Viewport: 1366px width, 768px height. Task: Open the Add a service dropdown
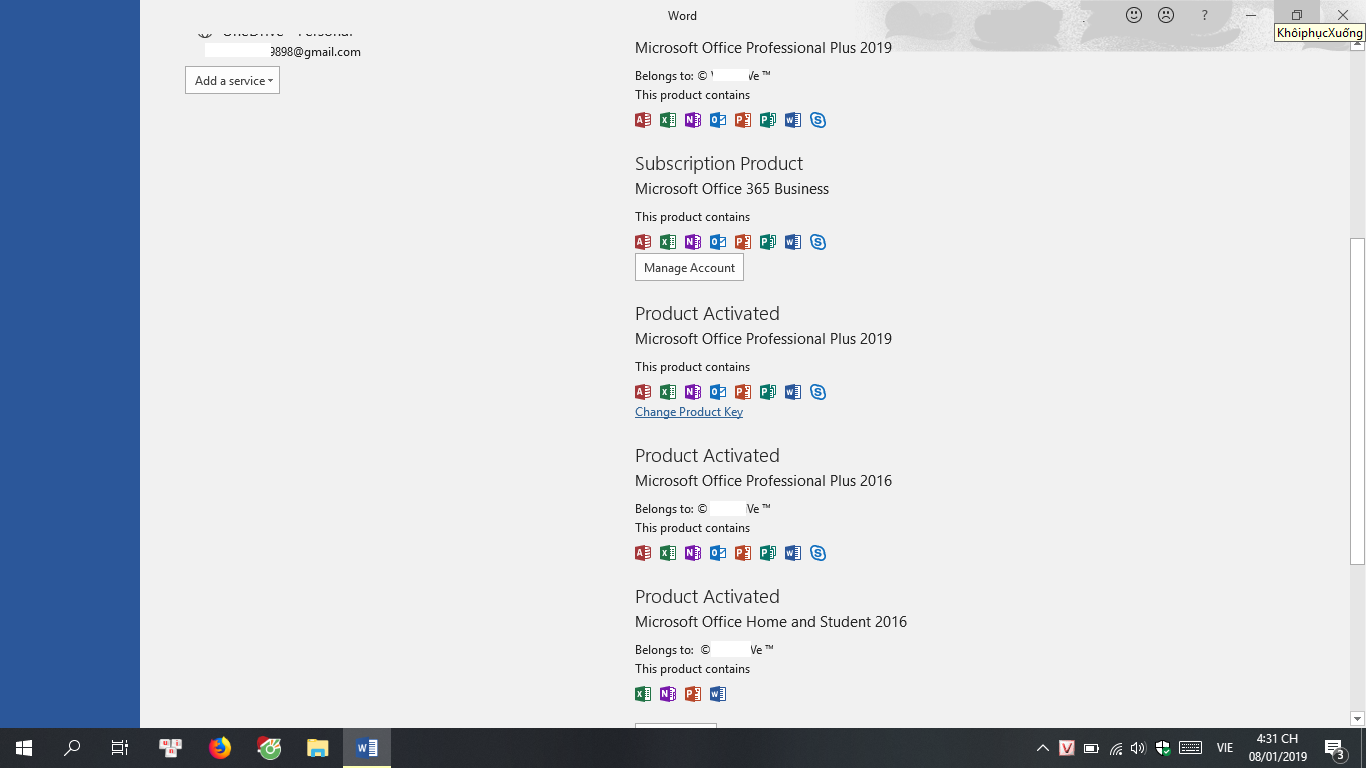tap(232, 80)
